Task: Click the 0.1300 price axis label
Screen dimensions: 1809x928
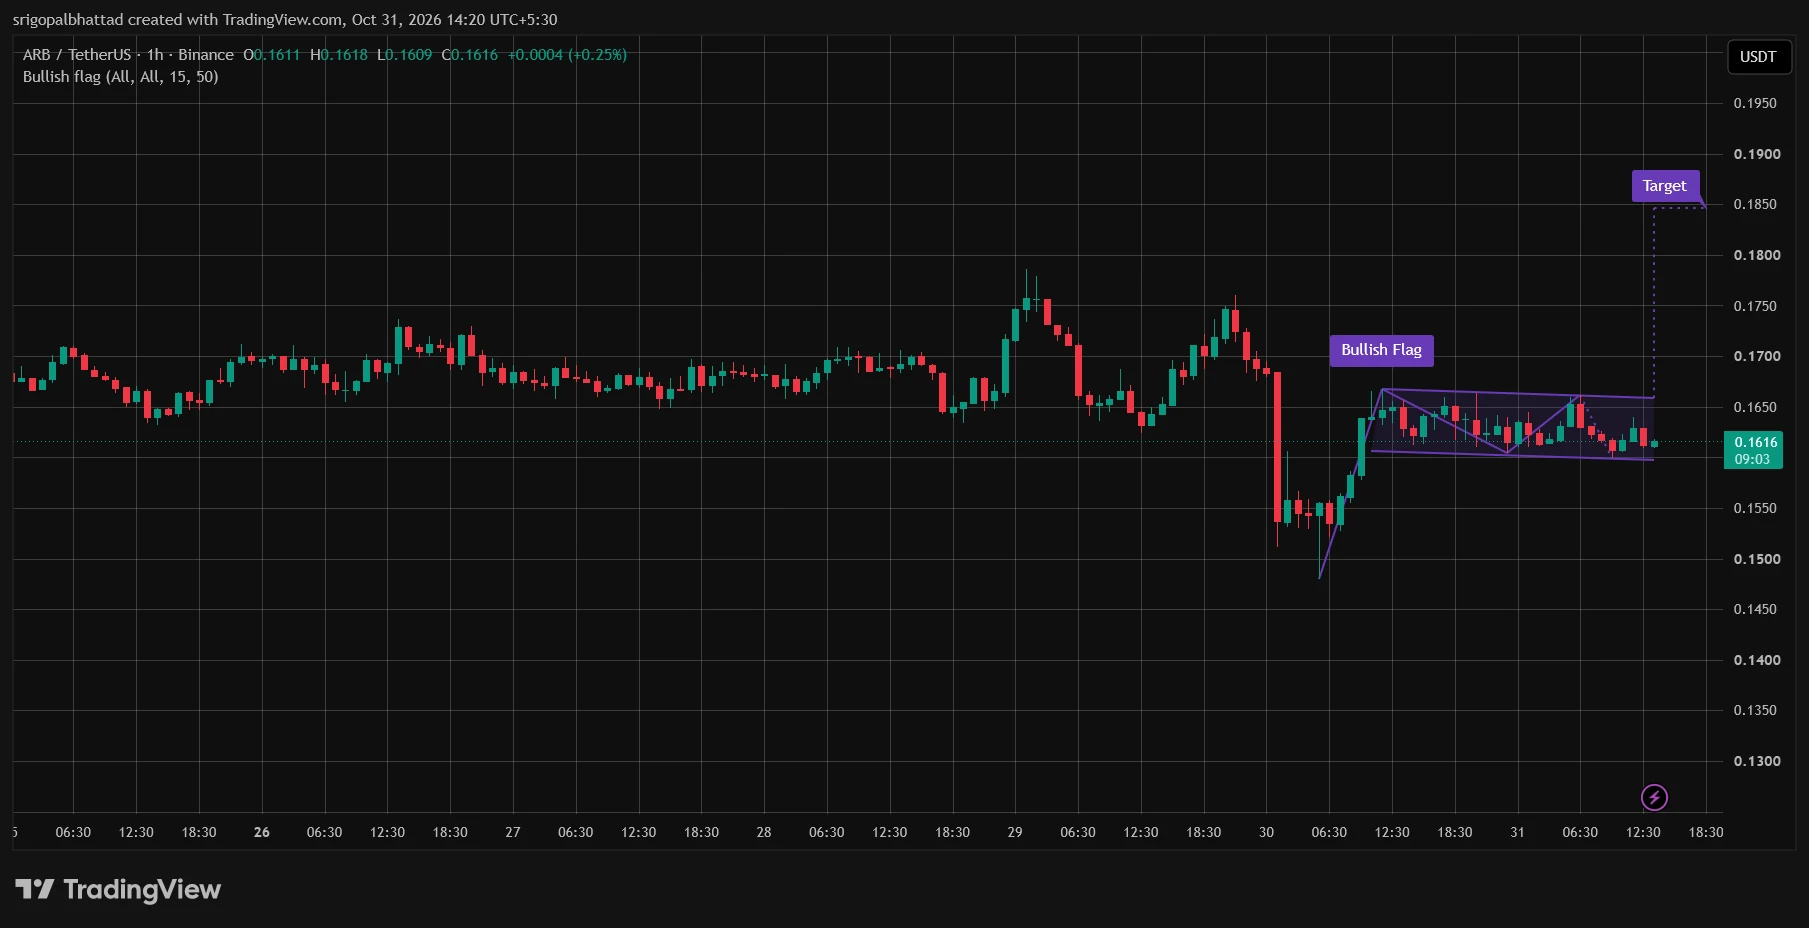Action: pyautogui.click(x=1756, y=761)
